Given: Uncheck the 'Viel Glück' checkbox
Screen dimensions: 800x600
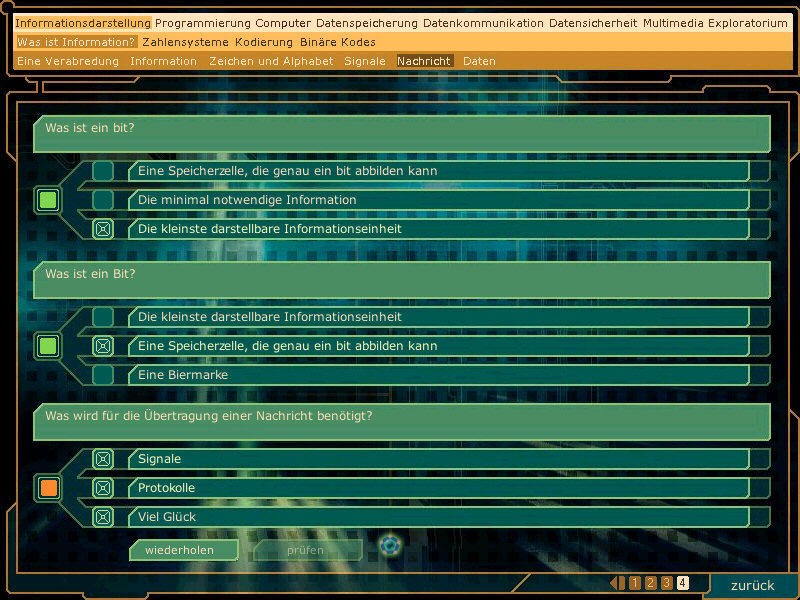Looking at the screenshot, I should [x=103, y=517].
